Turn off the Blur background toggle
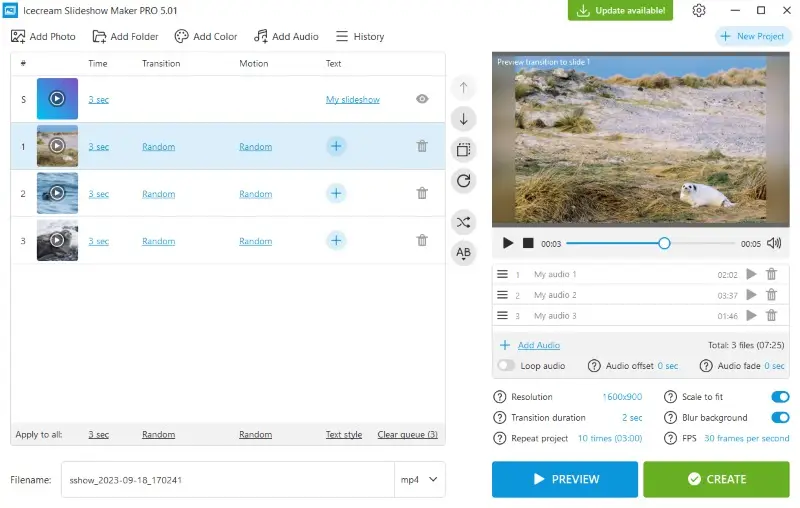800x508 pixels. click(780, 418)
